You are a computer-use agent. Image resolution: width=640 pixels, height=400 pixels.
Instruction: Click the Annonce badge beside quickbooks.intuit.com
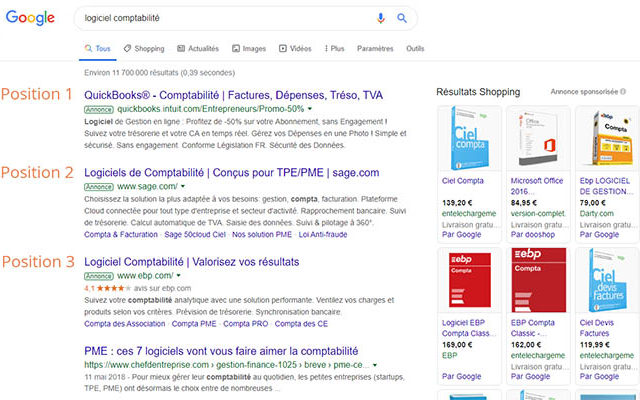[99, 109]
